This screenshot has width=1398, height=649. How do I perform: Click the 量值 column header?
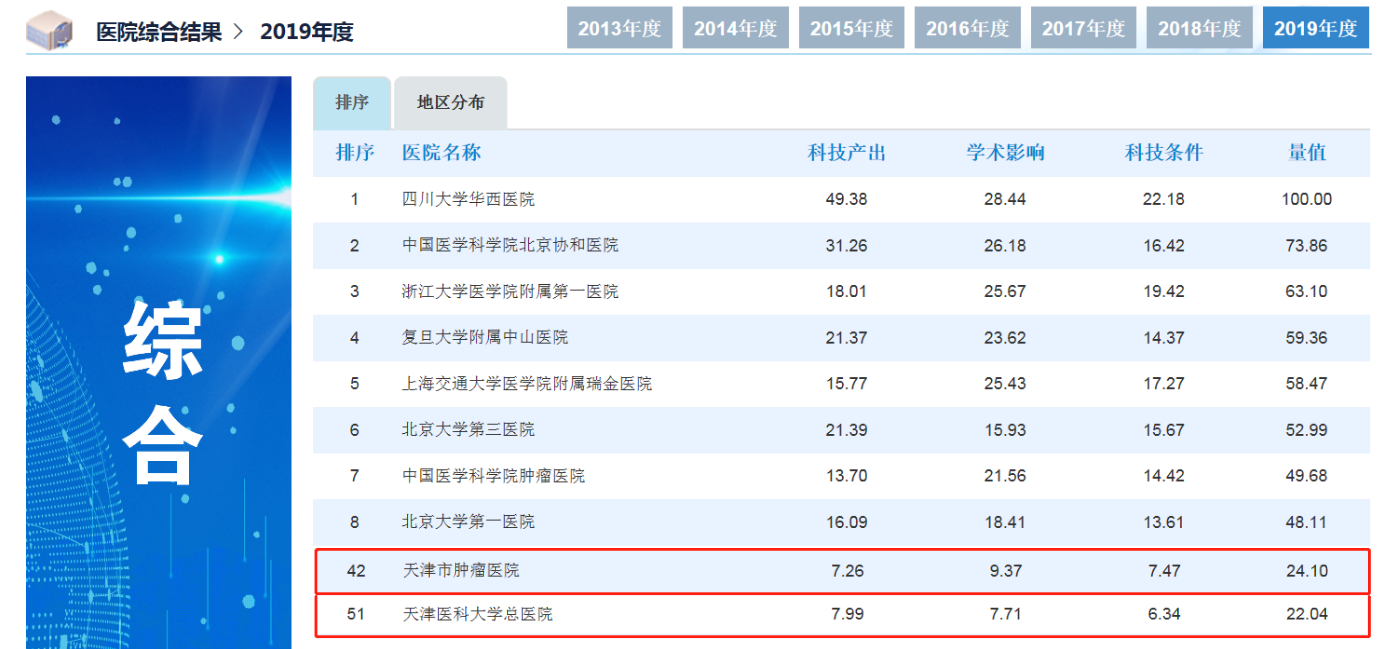pyautogui.click(x=1307, y=153)
